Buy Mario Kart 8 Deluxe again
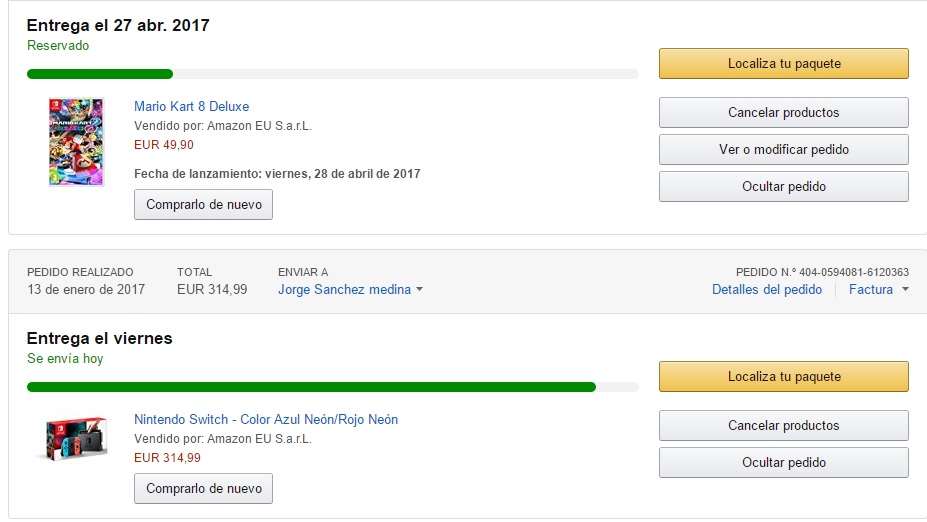The height and width of the screenshot is (522, 927). 203,205
